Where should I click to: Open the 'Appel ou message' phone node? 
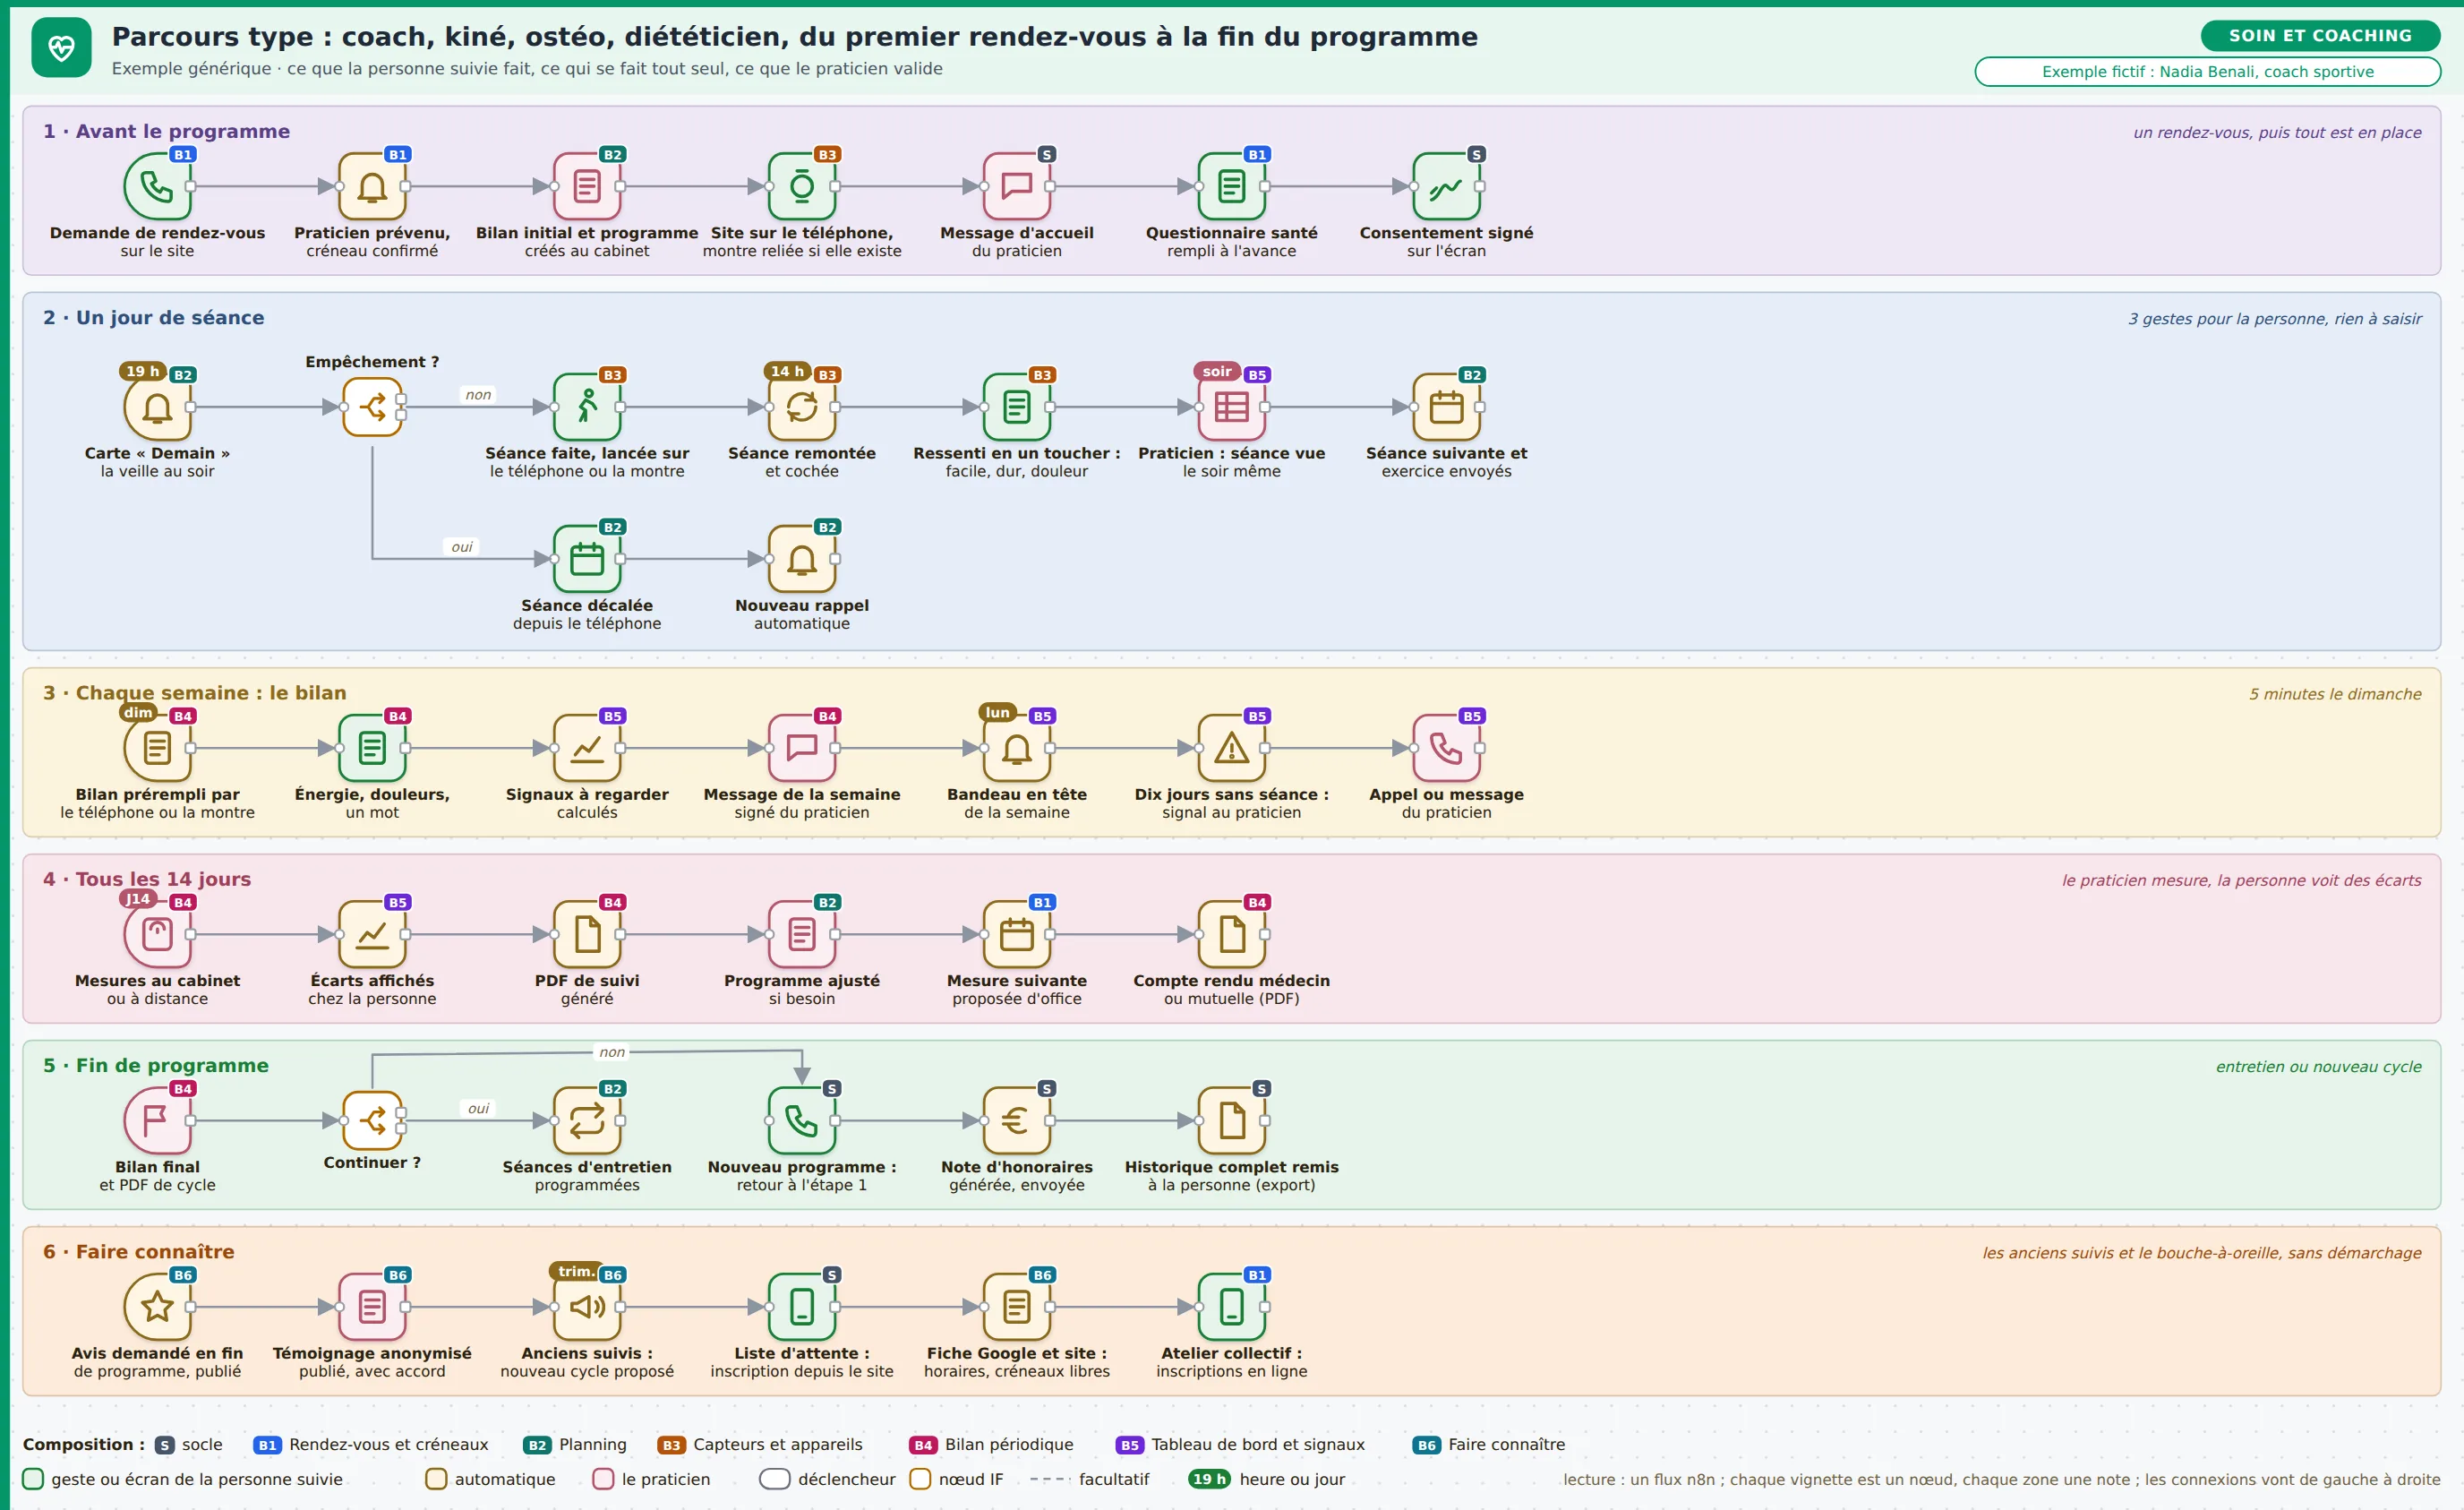(1447, 748)
